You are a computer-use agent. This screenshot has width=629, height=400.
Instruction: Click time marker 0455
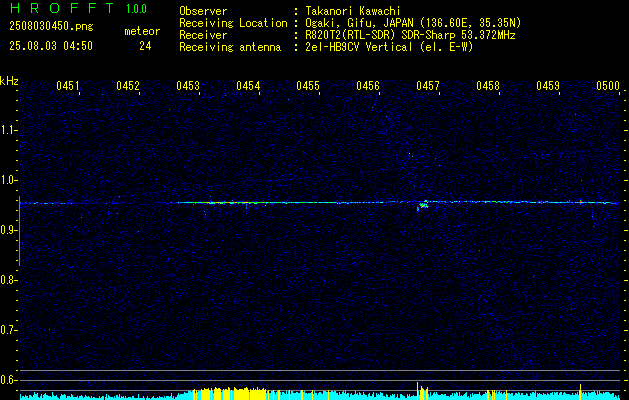pyautogui.click(x=308, y=86)
